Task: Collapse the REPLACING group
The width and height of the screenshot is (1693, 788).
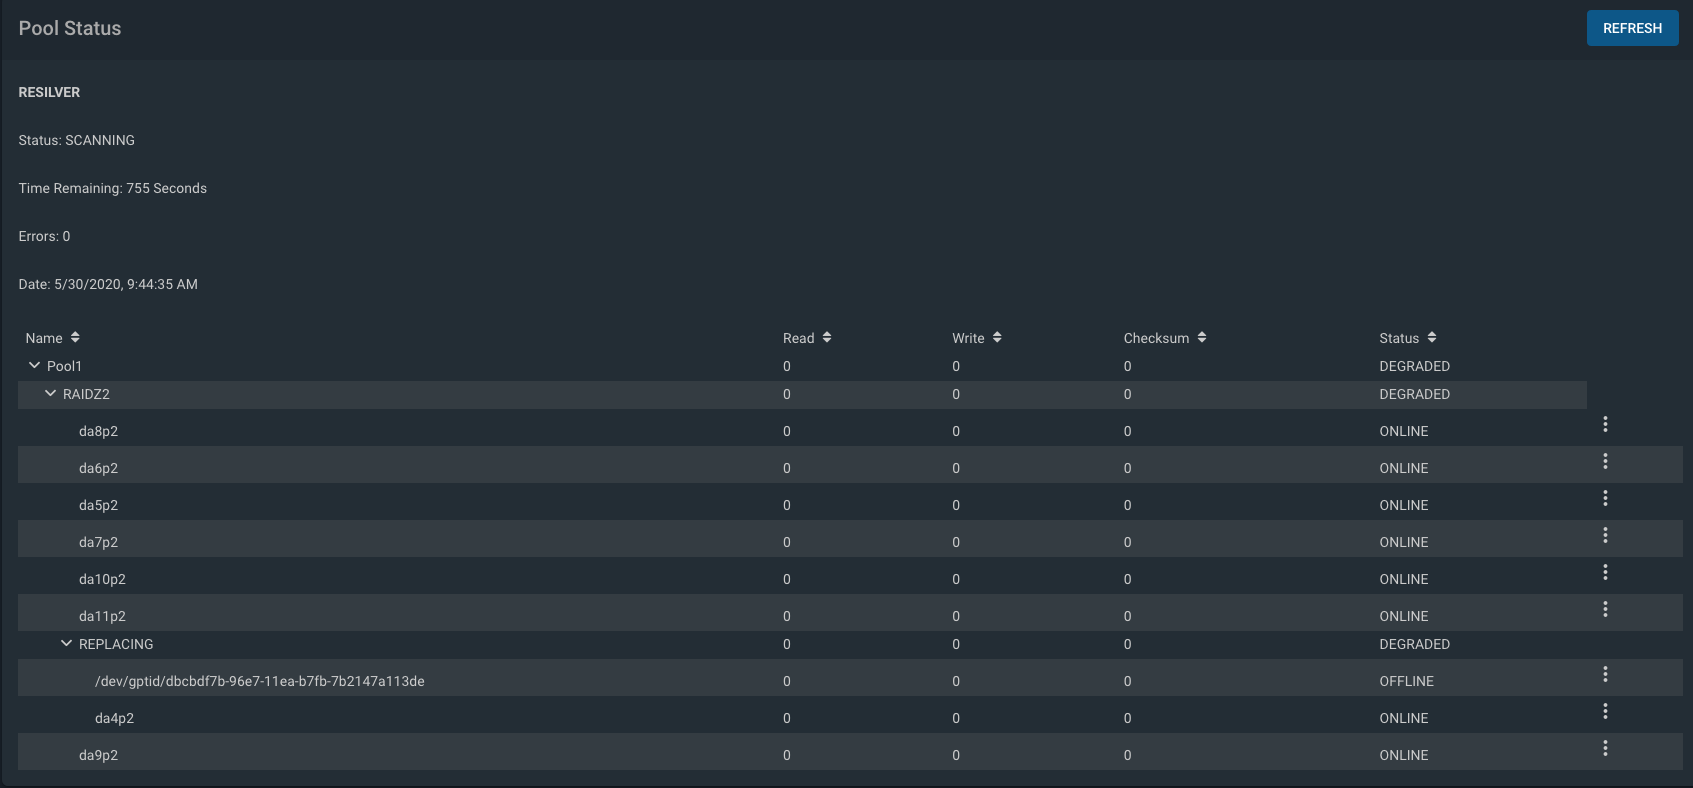Action: pos(66,644)
